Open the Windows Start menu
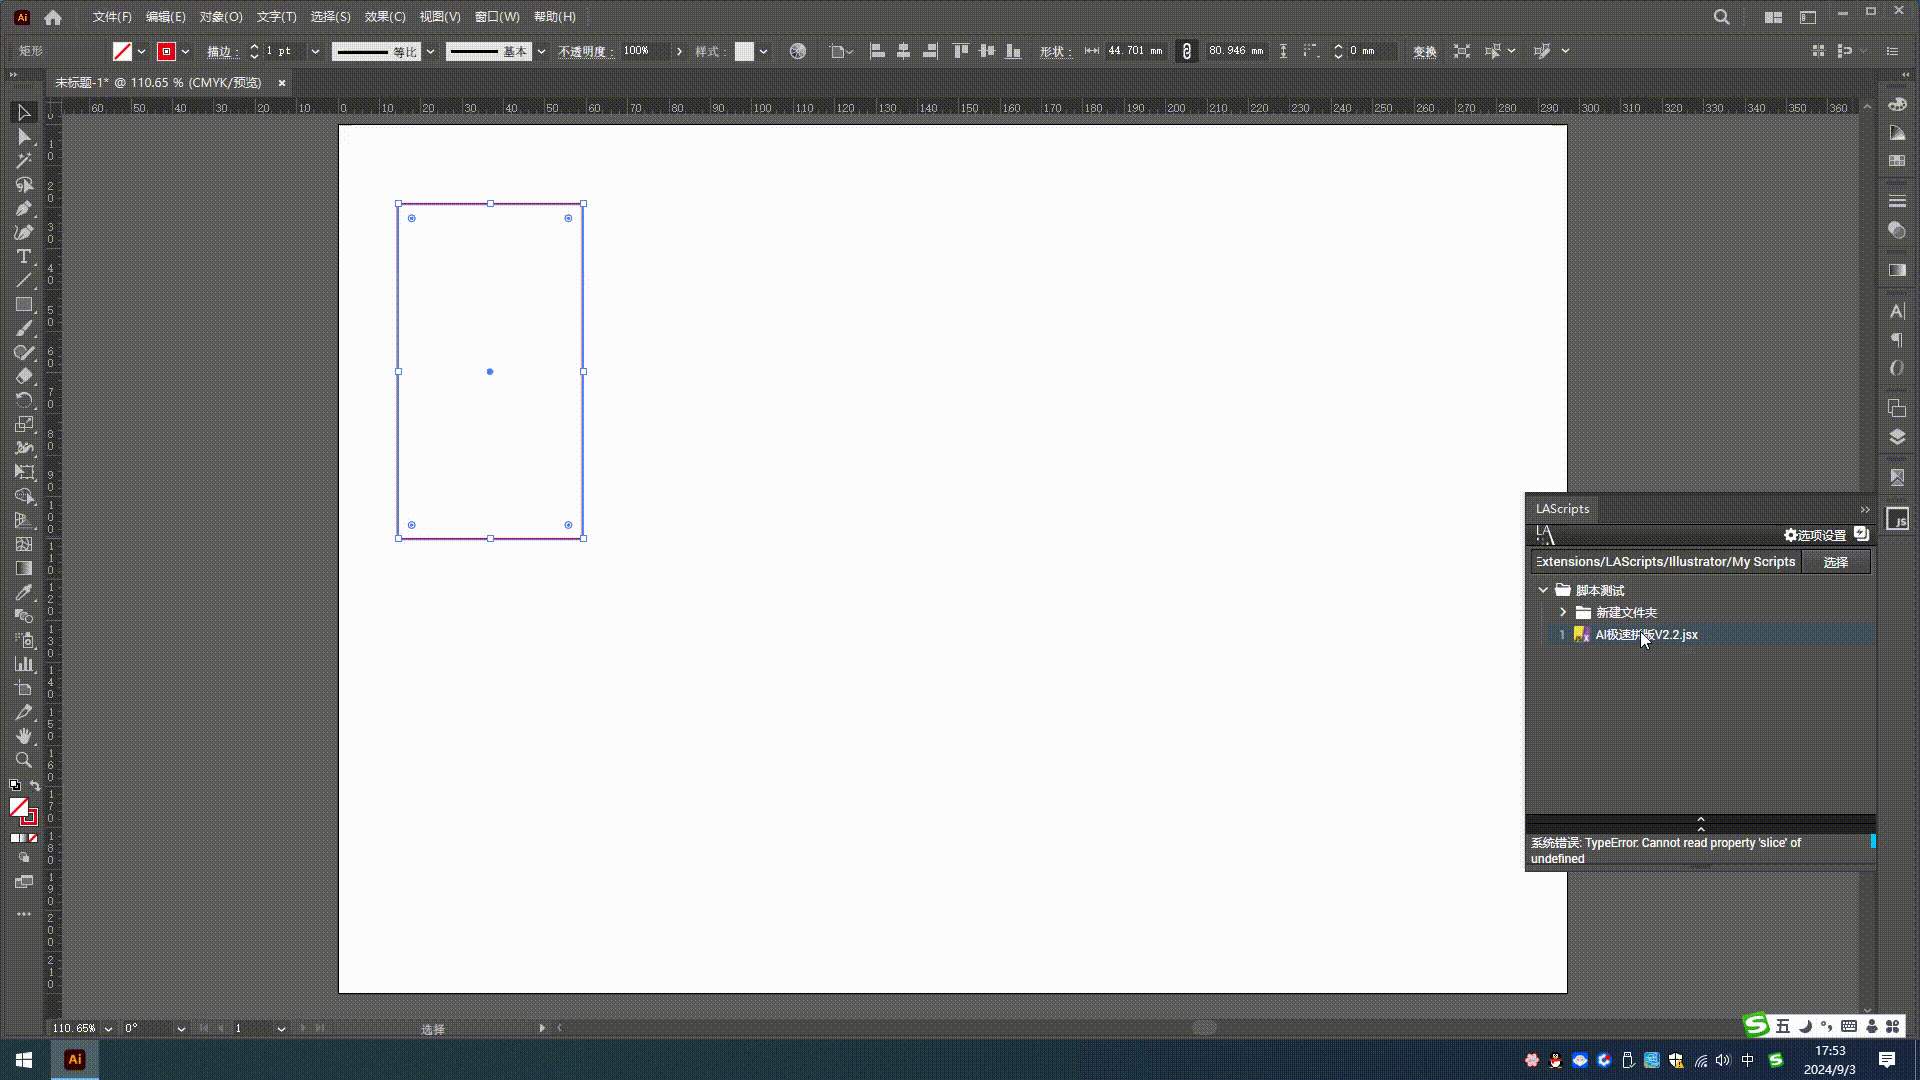1920x1080 pixels. pyautogui.click(x=24, y=1060)
